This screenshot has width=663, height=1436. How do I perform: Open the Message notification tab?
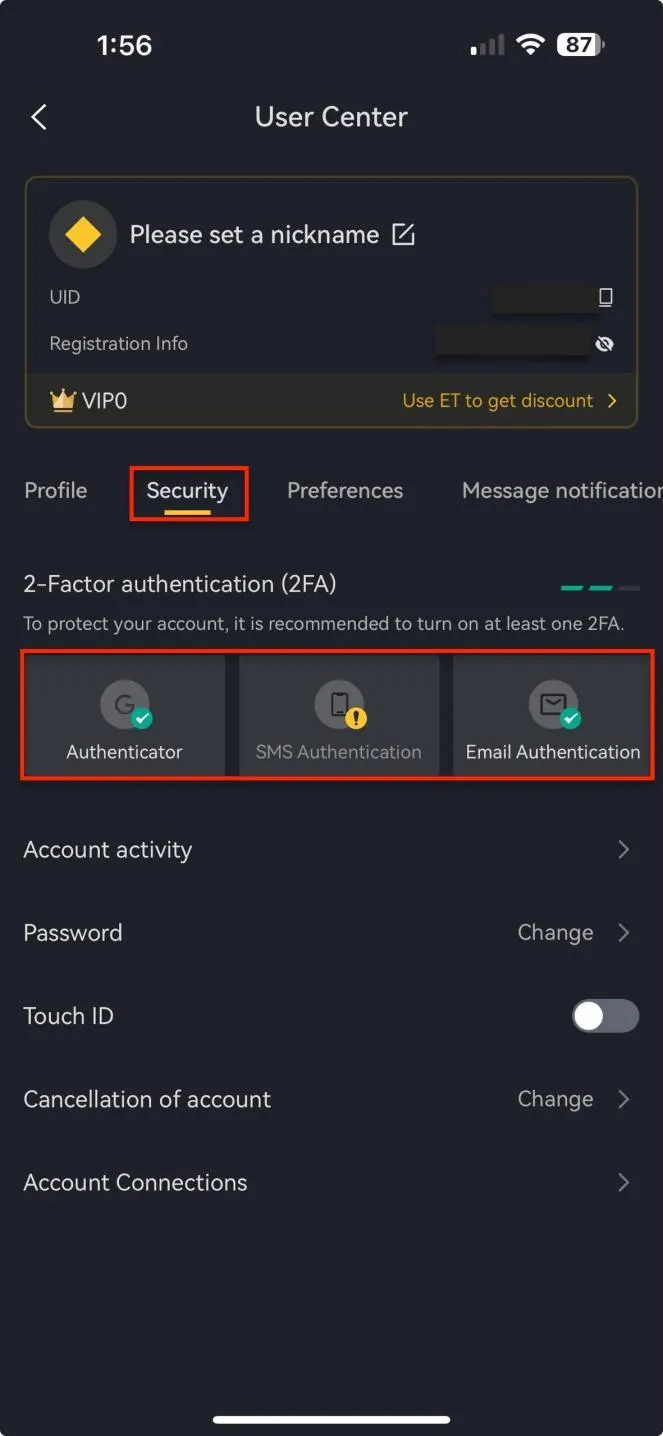pyautogui.click(x=562, y=490)
